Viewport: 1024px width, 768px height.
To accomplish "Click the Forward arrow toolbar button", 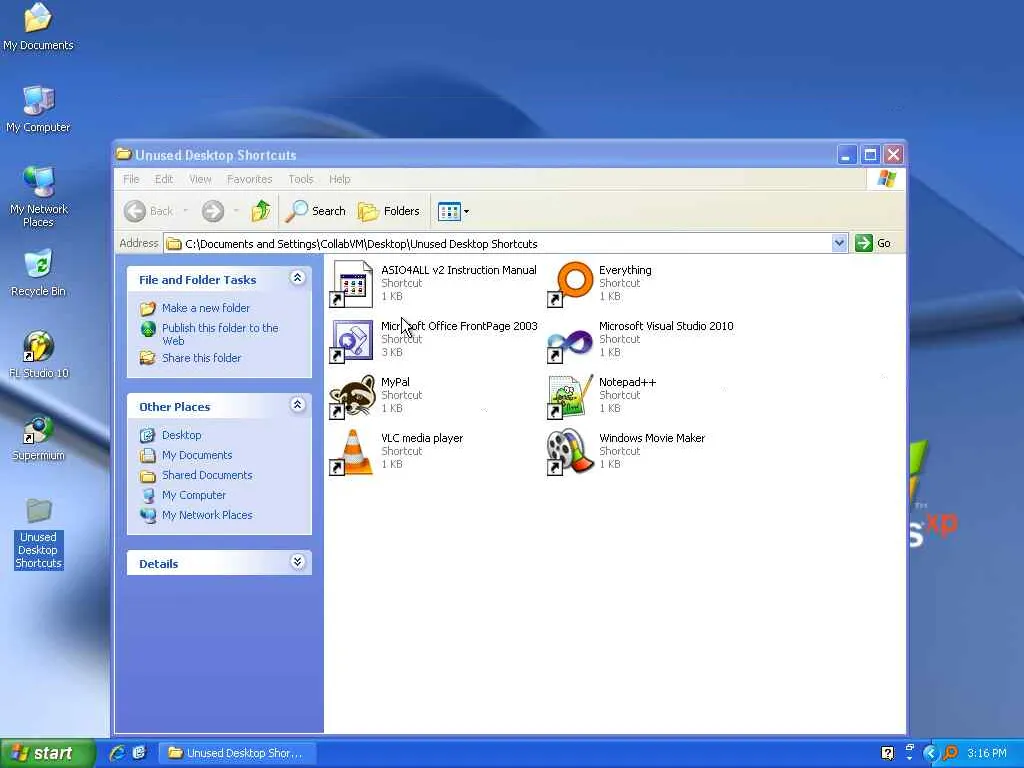I will pyautogui.click(x=213, y=211).
